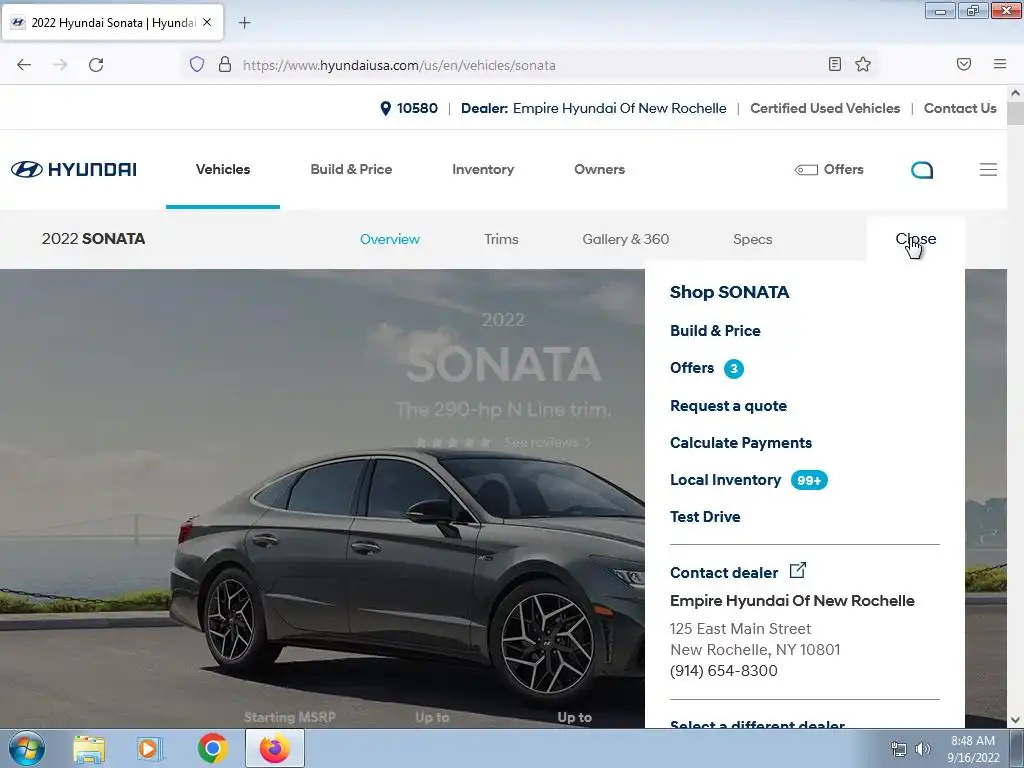
Task: Open the Firefox application menu
Action: point(1000,64)
